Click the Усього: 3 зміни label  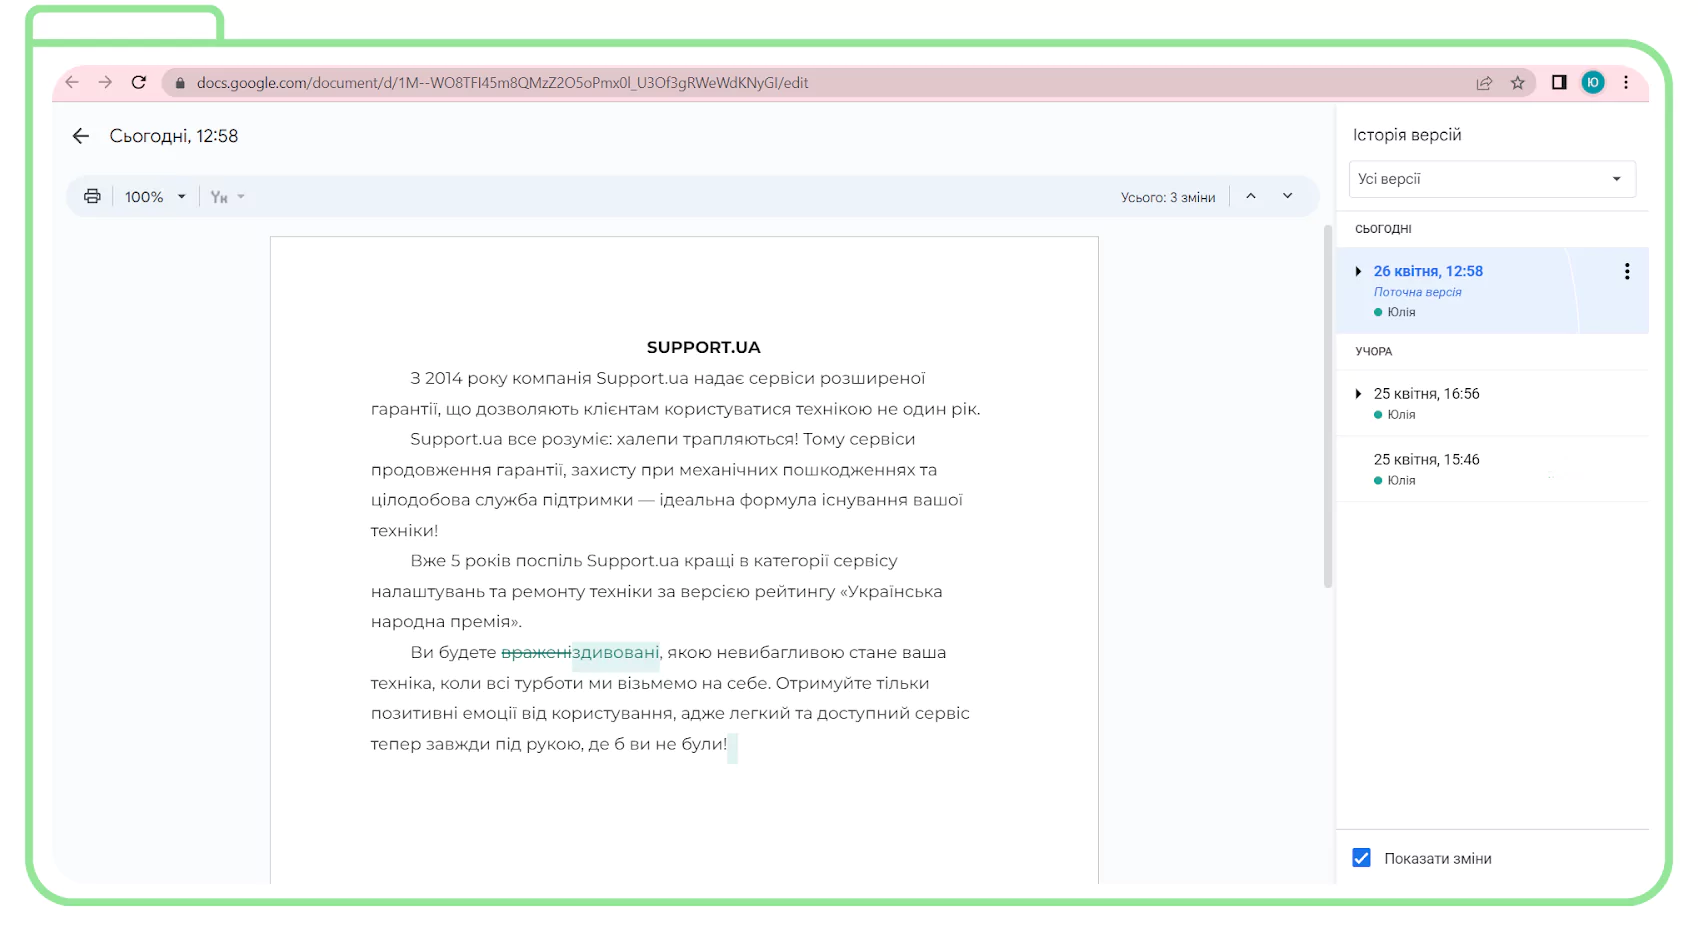1168,197
